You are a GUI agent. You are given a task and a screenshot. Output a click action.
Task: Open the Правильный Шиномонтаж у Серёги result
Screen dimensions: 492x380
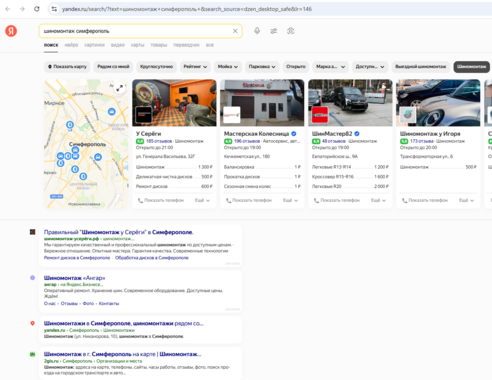pyautogui.click(x=119, y=232)
